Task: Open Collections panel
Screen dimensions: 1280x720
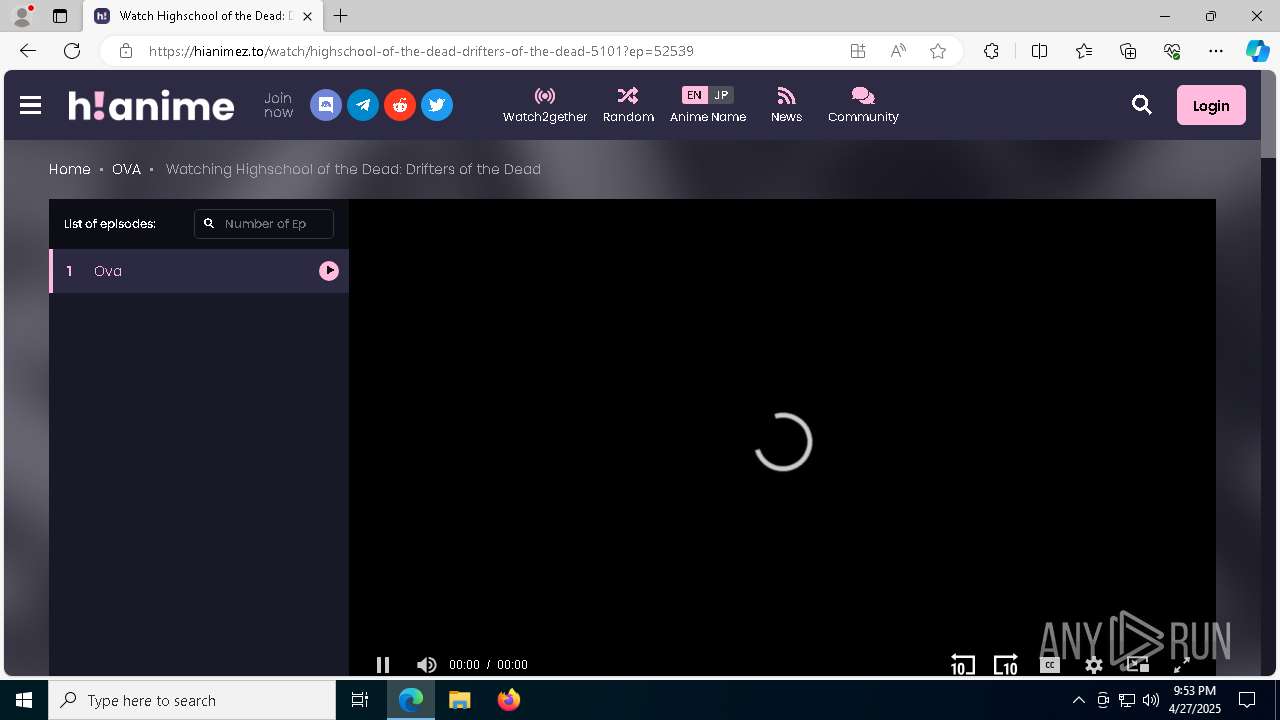Action: click(1128, 51)
